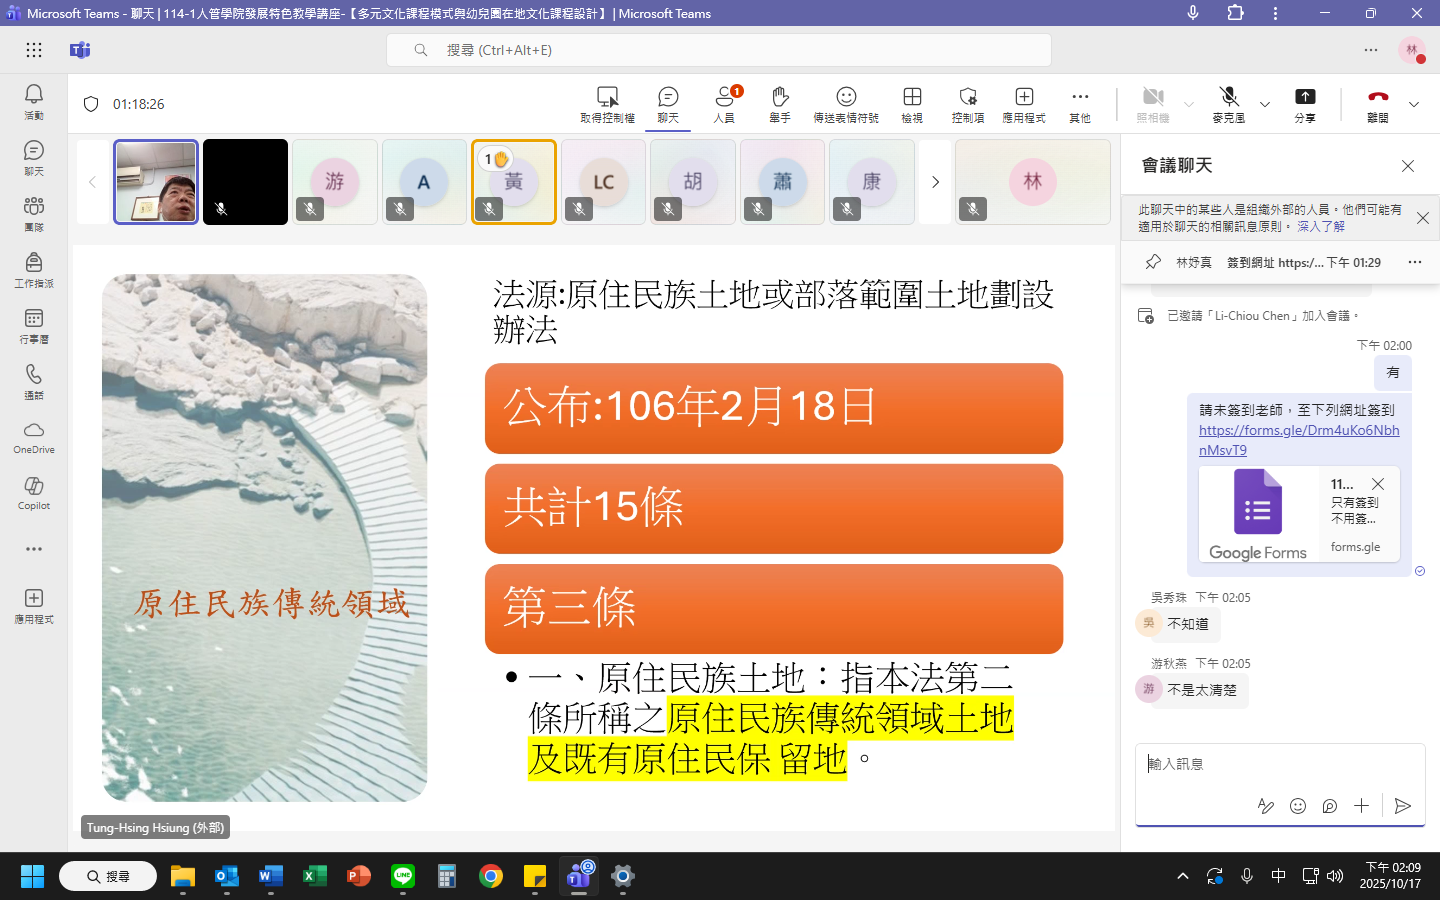Viewport: 1440px width, 900px height.
Task: Open the People (人員) panel
Action: coord(724,103)
